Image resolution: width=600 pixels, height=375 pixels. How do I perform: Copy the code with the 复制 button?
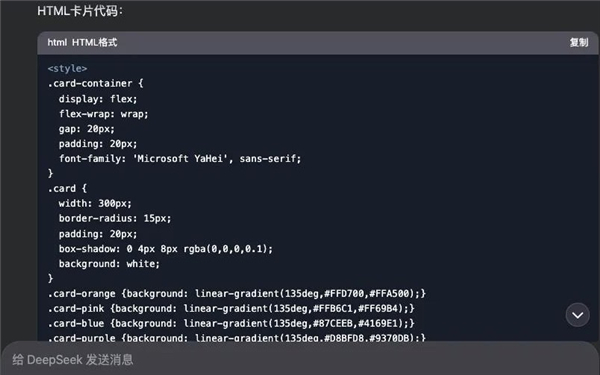tap(579, 42)
